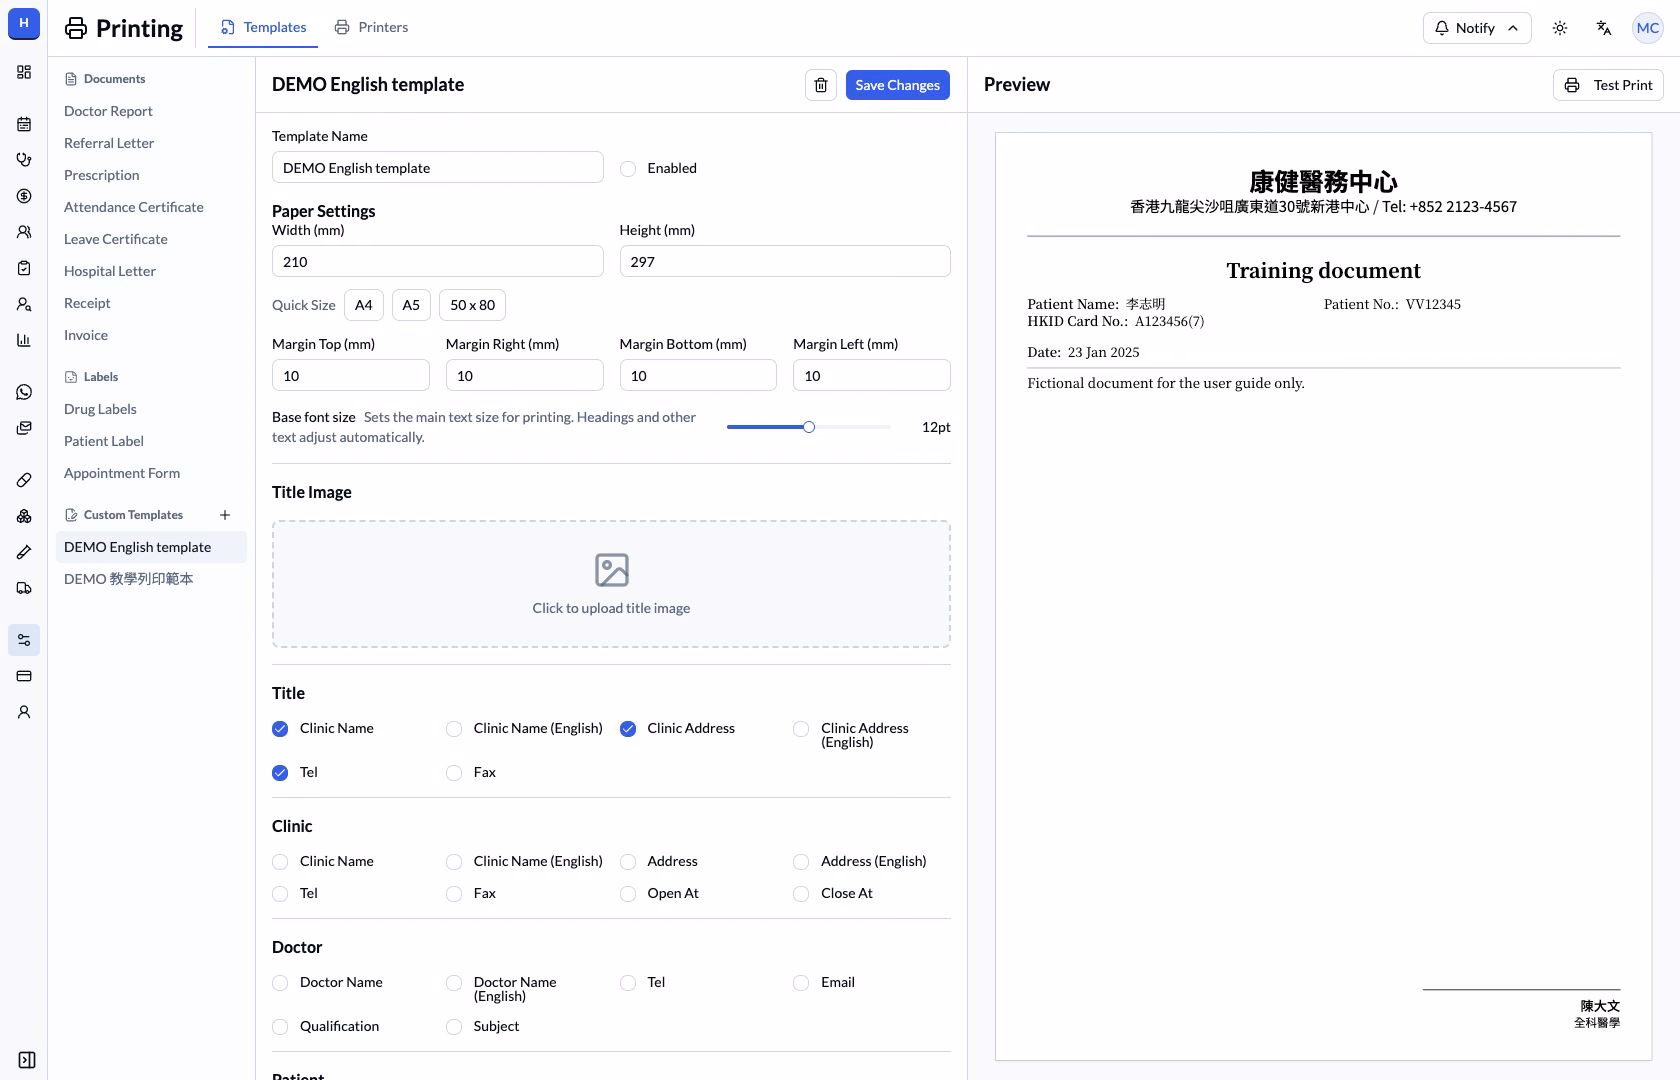Open the calendar icon in left sidebar

(x=24, y=124)
